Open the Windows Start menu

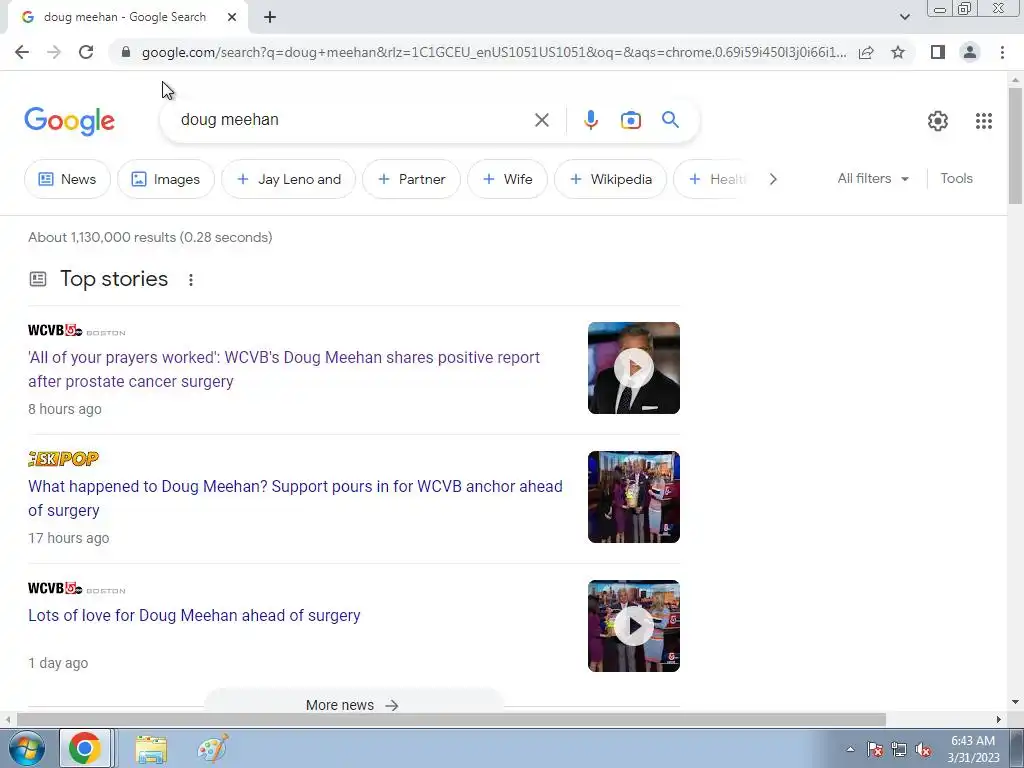tap(26, 748)
